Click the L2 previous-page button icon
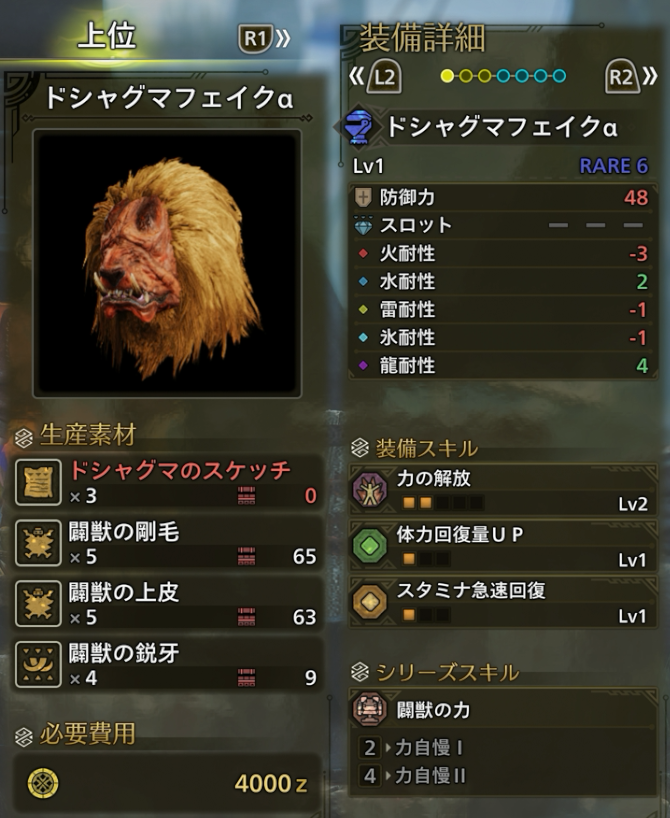 click(x=384, y=77)
